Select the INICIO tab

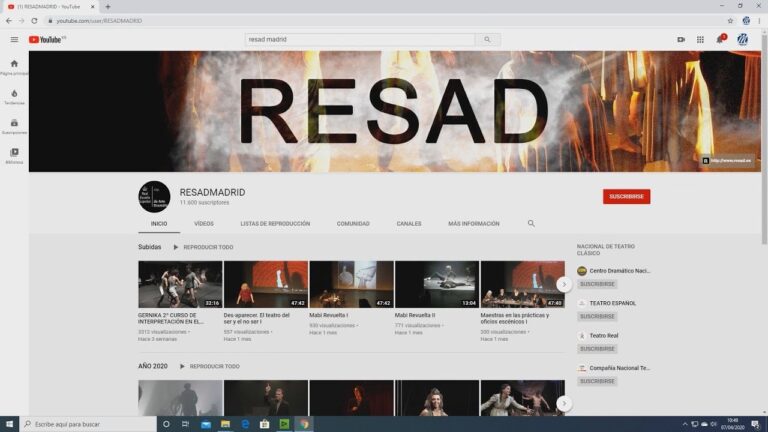tap(159, 224)
